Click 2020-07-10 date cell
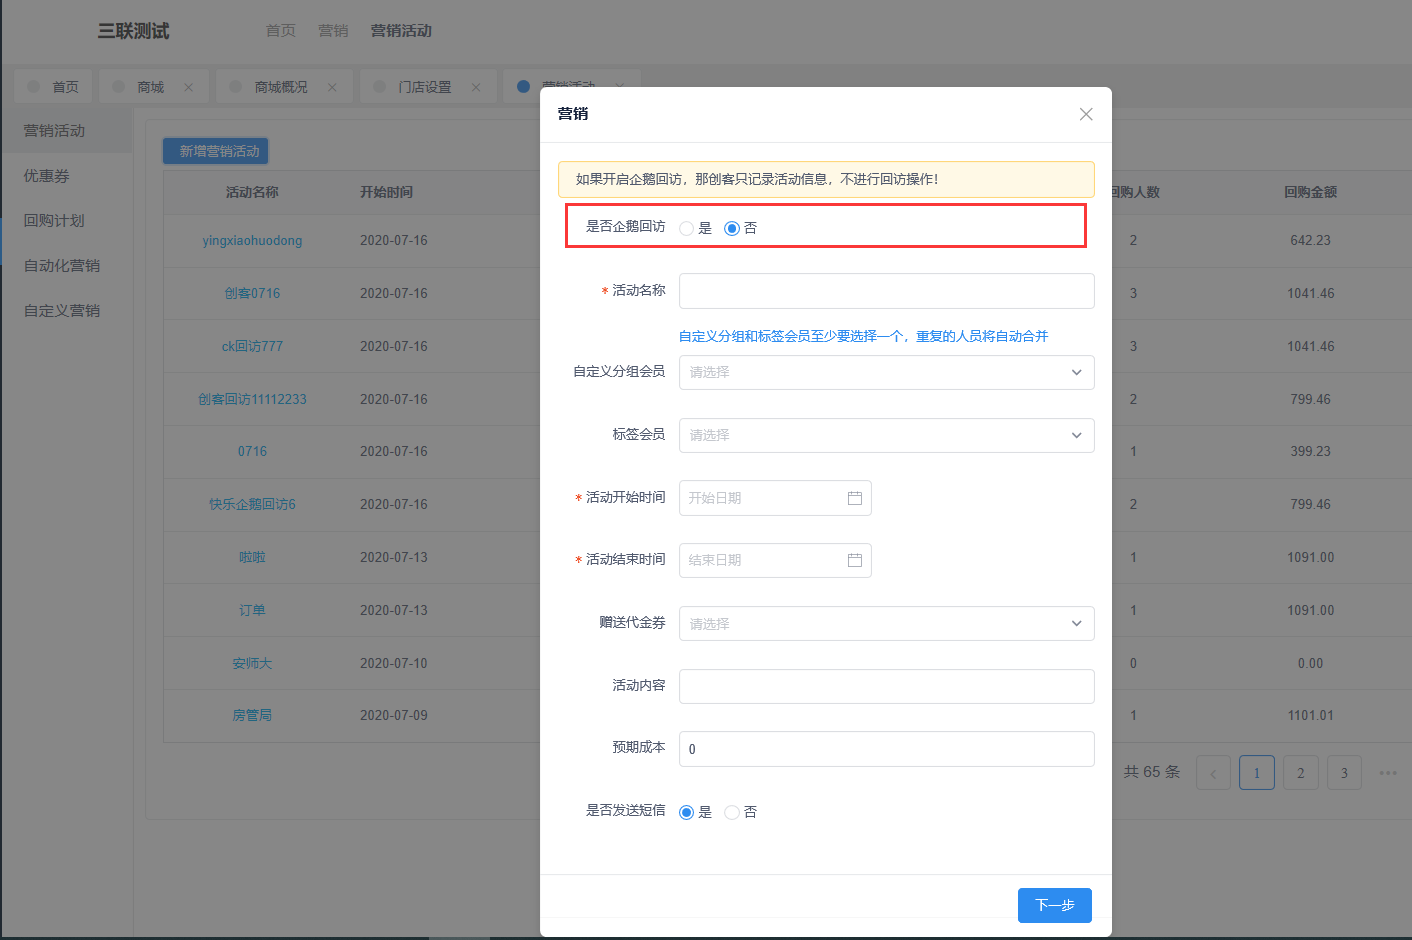 pyautogui.click(x=394, y=663)
